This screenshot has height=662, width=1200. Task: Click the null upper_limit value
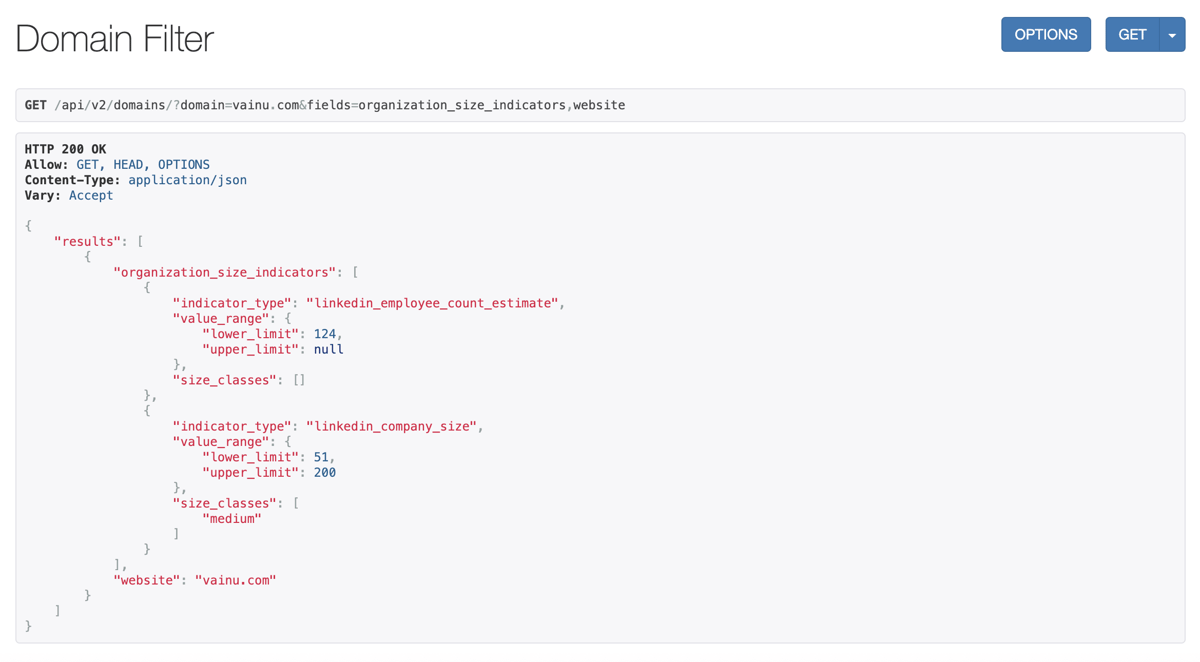(328, 349)
